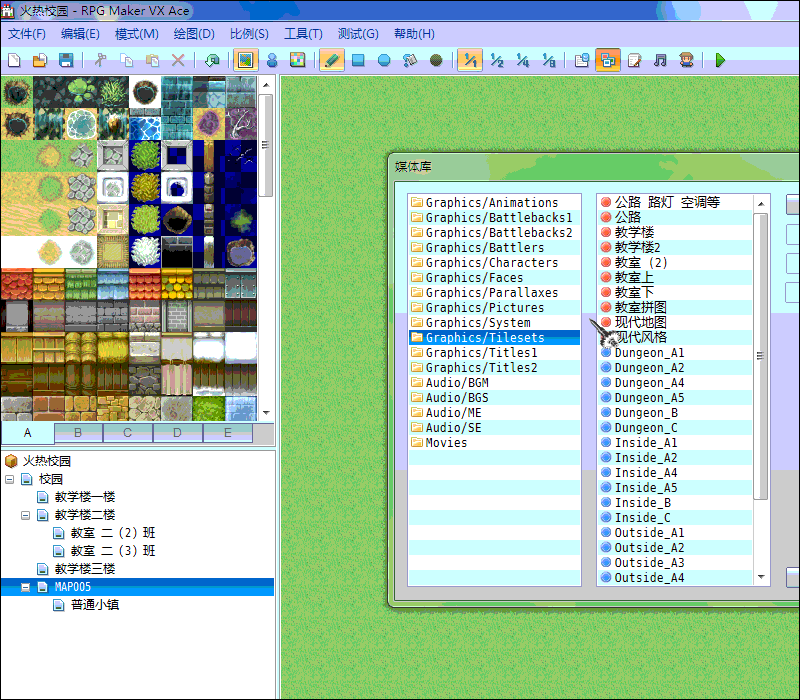
Task: Click the Cut scissors icon
Action: tap(101, 60)
